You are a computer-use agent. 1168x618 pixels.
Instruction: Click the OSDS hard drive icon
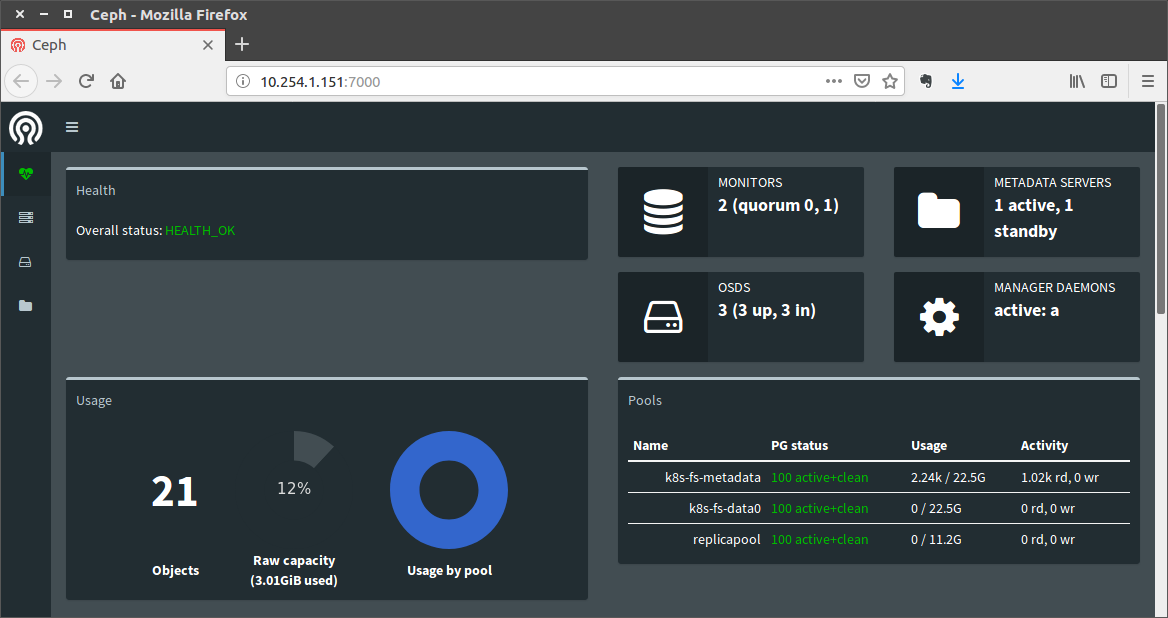point(663,317)
